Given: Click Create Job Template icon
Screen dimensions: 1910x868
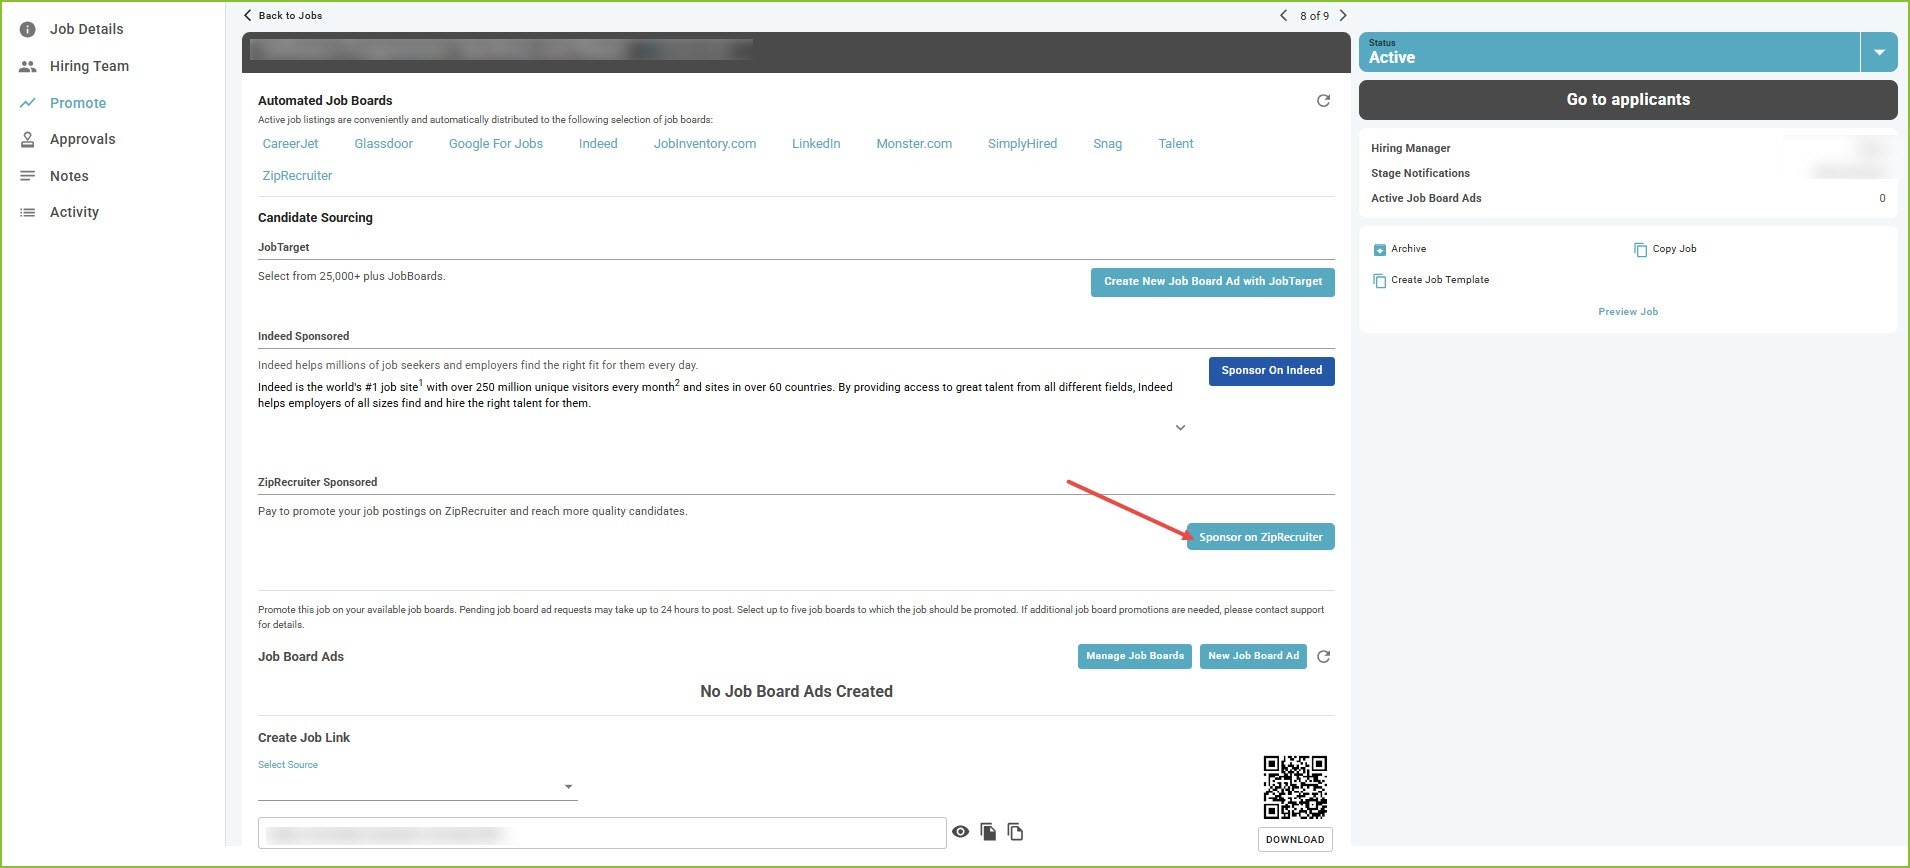Looking at the screenshot, I should [1379, 281].
